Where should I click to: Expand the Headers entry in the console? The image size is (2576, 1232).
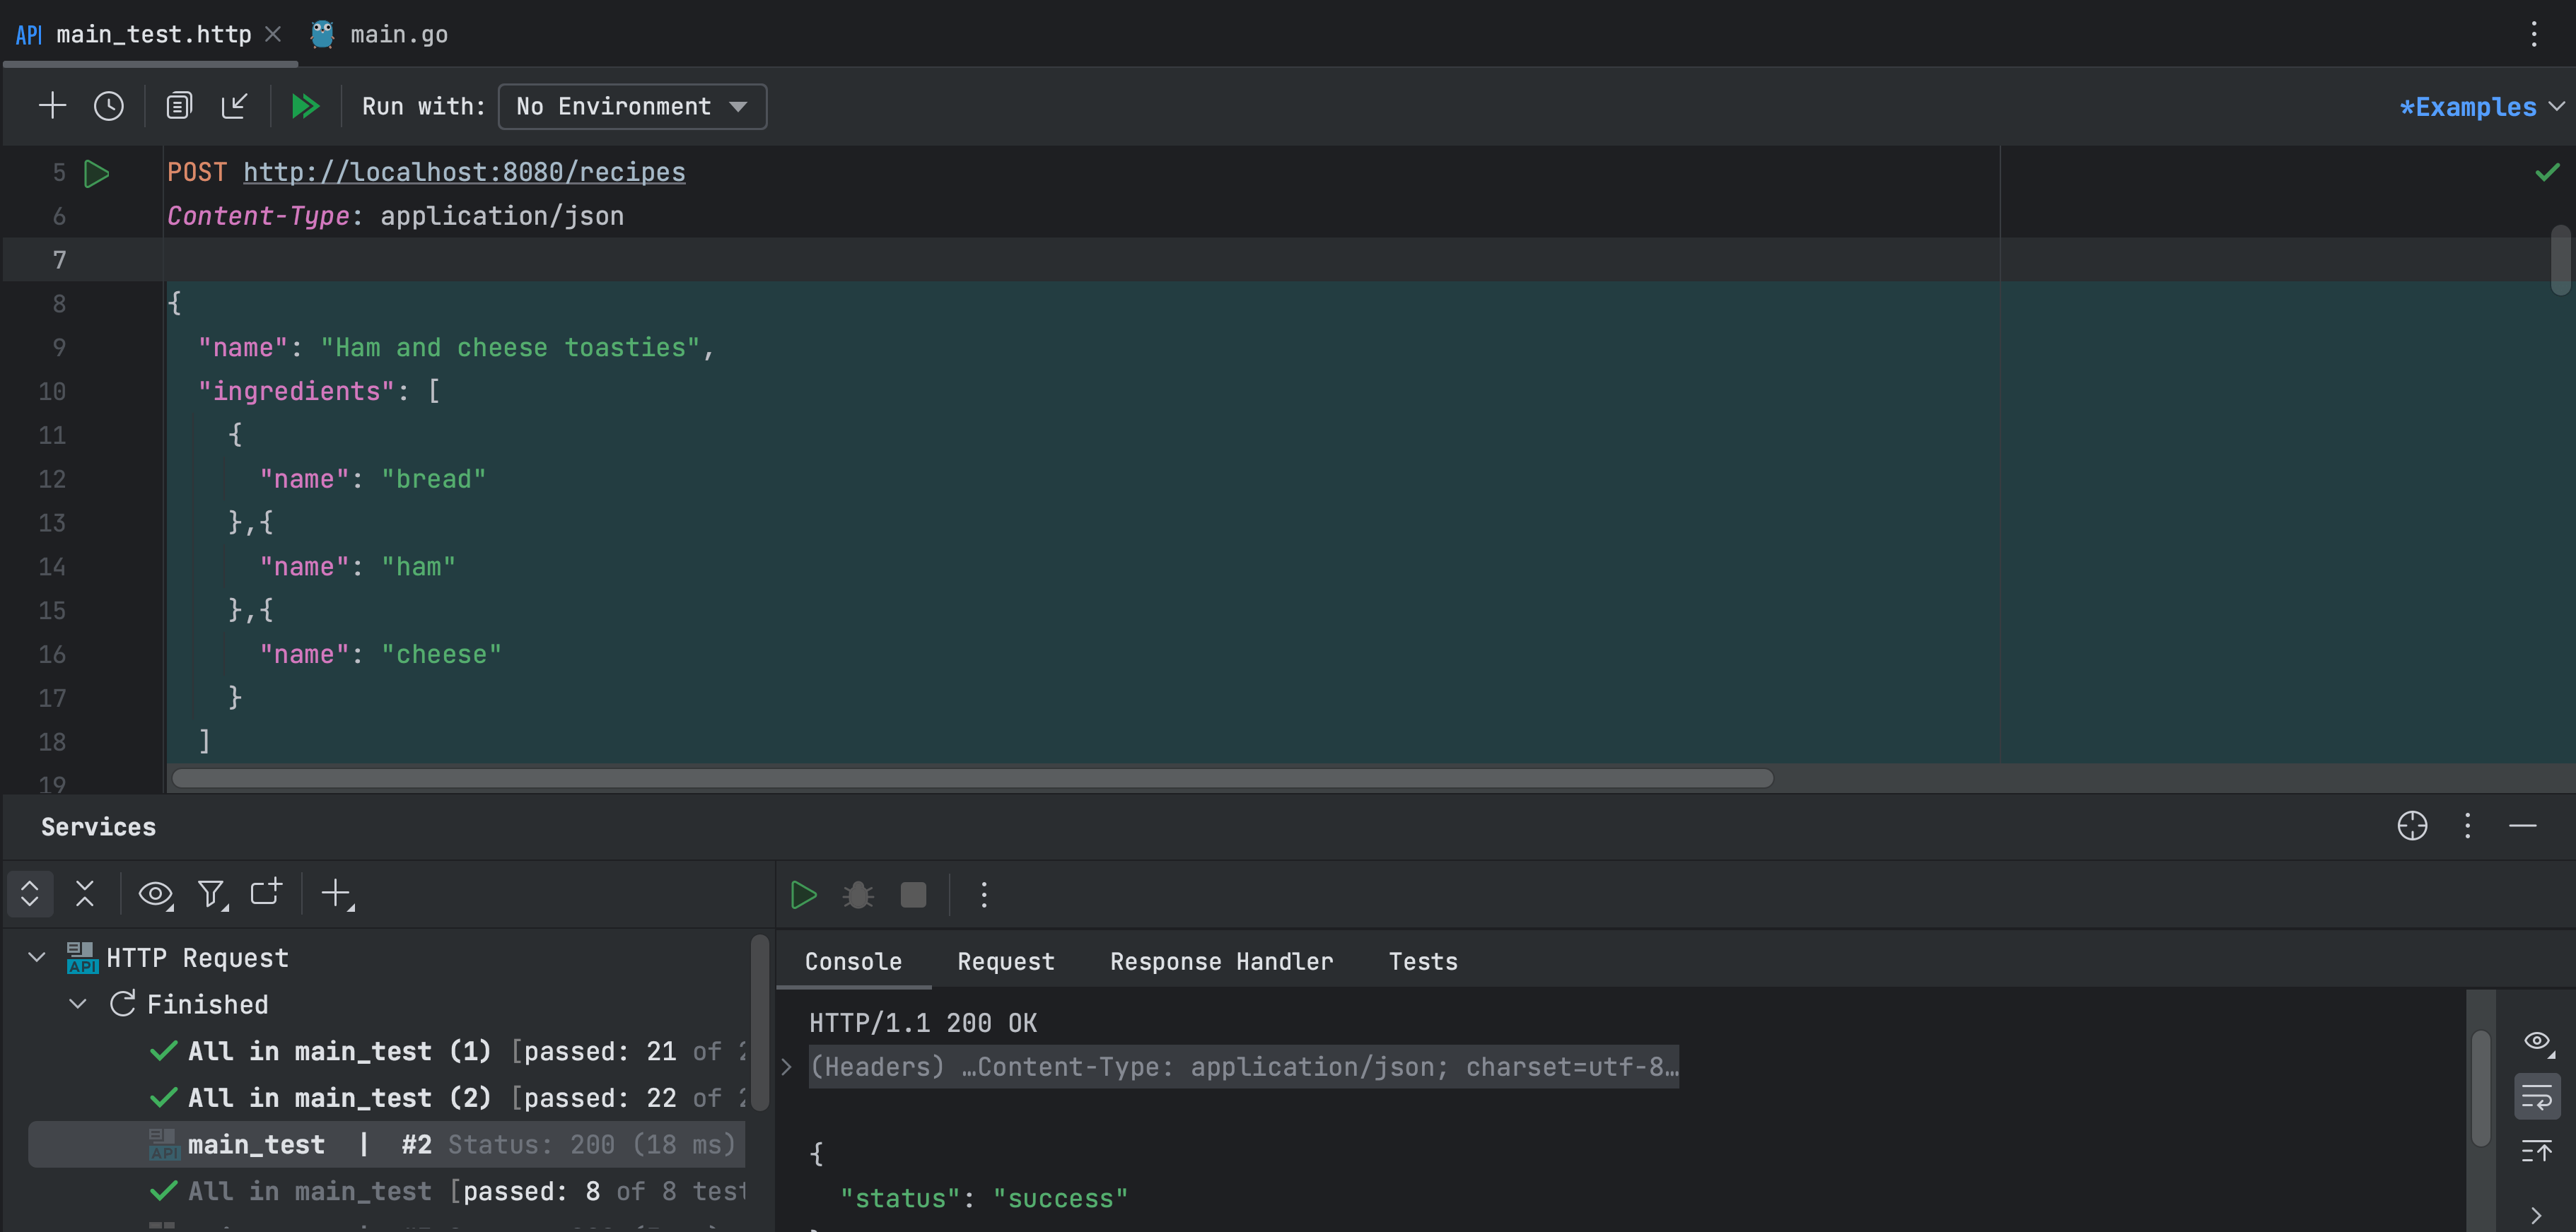(786, 1067)
